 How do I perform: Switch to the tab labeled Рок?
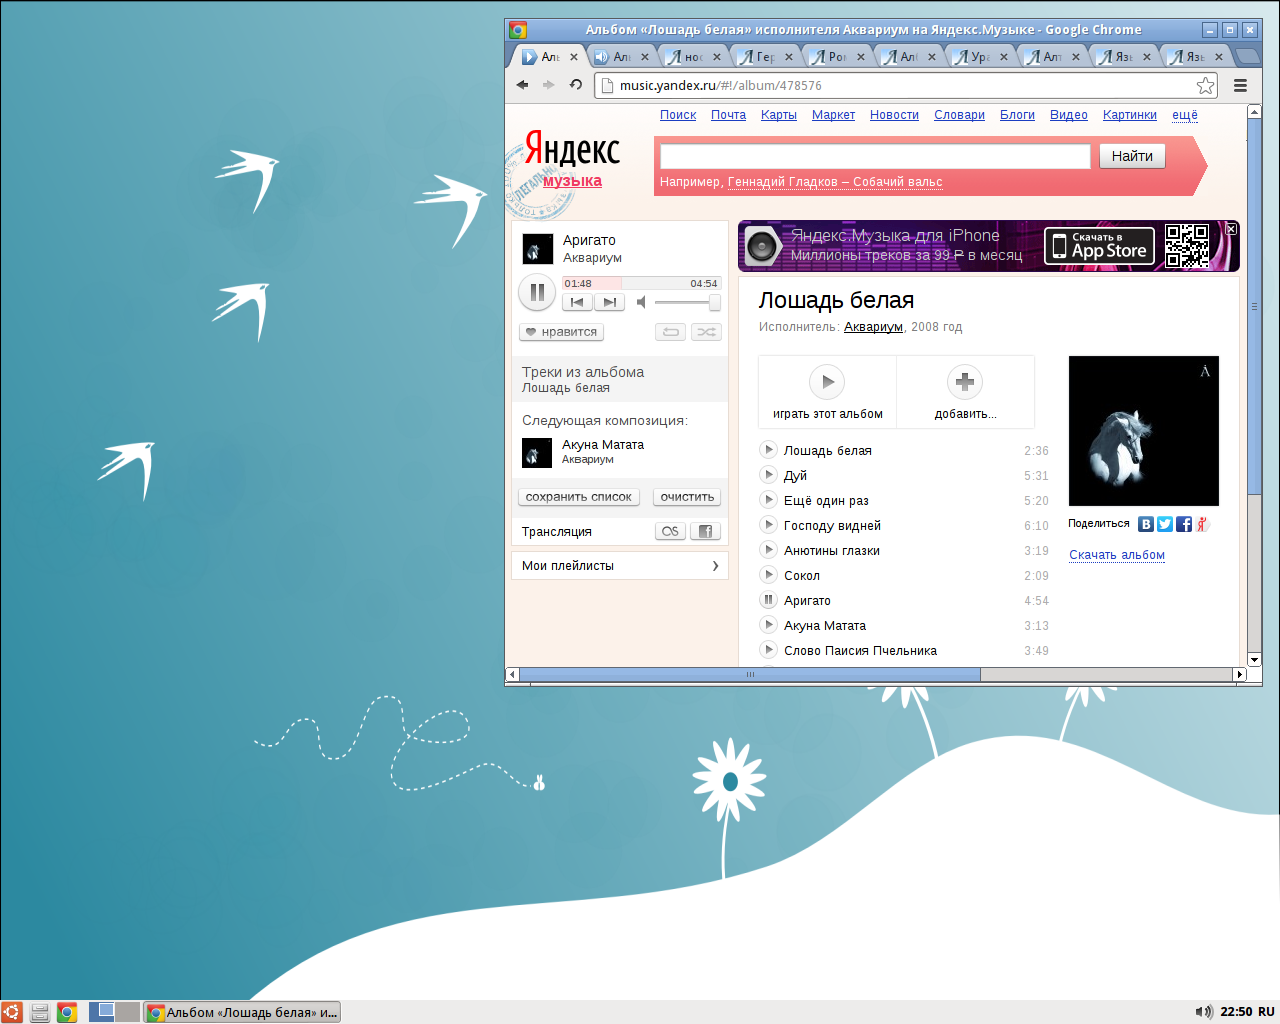(x=838, y=57)
